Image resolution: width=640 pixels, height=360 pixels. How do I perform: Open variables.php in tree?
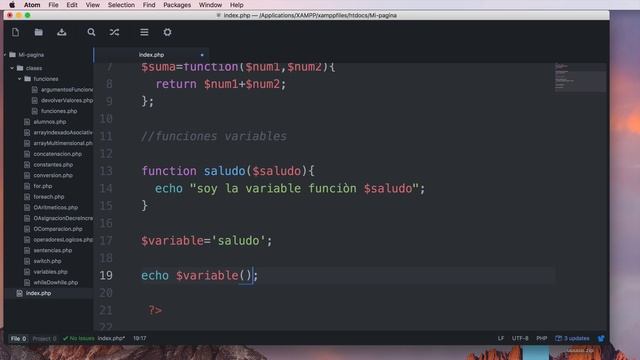(x=51, y=272)
